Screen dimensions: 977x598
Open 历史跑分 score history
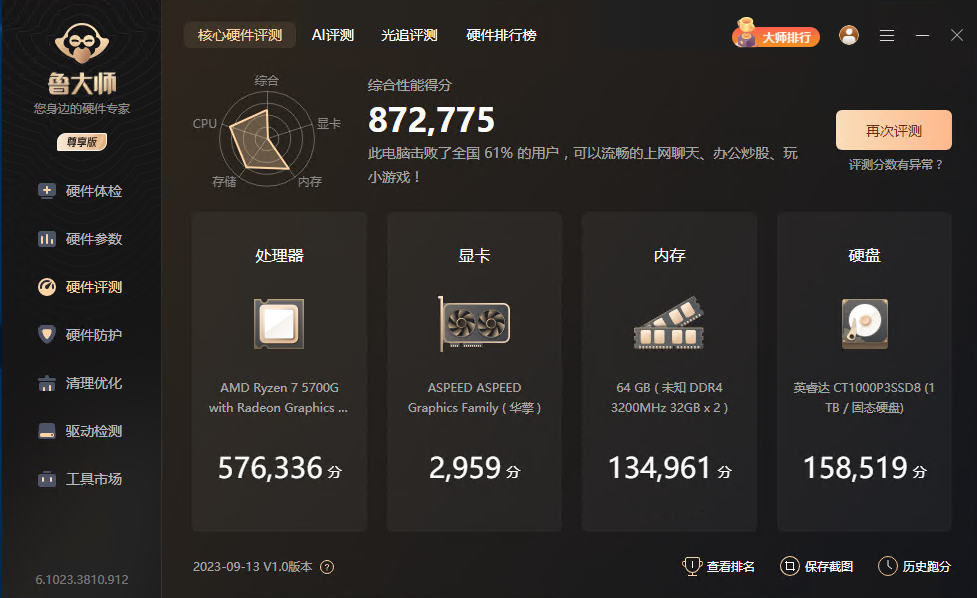coord(914,566)
